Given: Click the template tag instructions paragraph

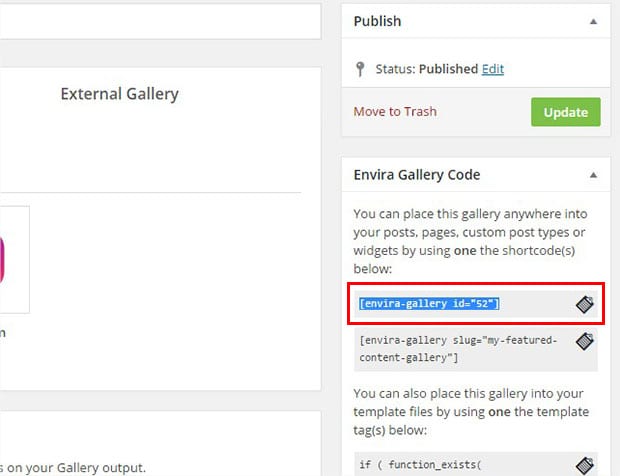Looking at the screenshot, I should tap(471, 412).
